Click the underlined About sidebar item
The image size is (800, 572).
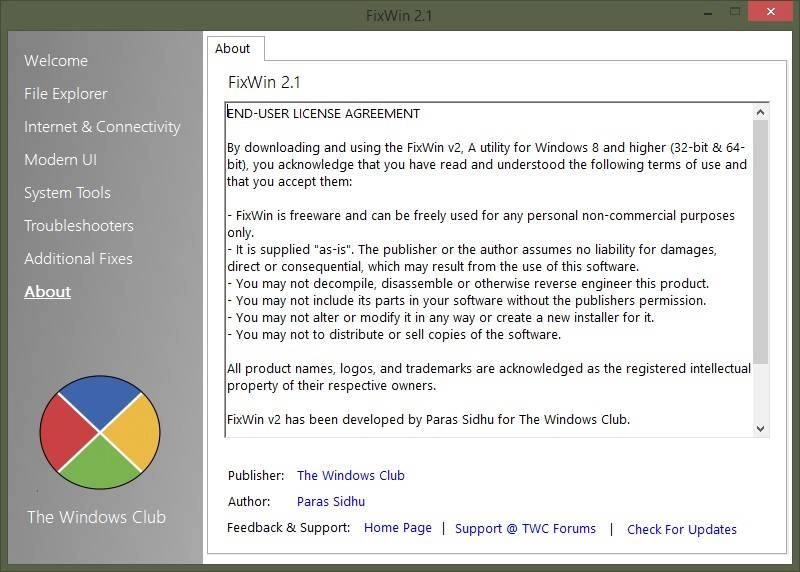coord(47,291)
